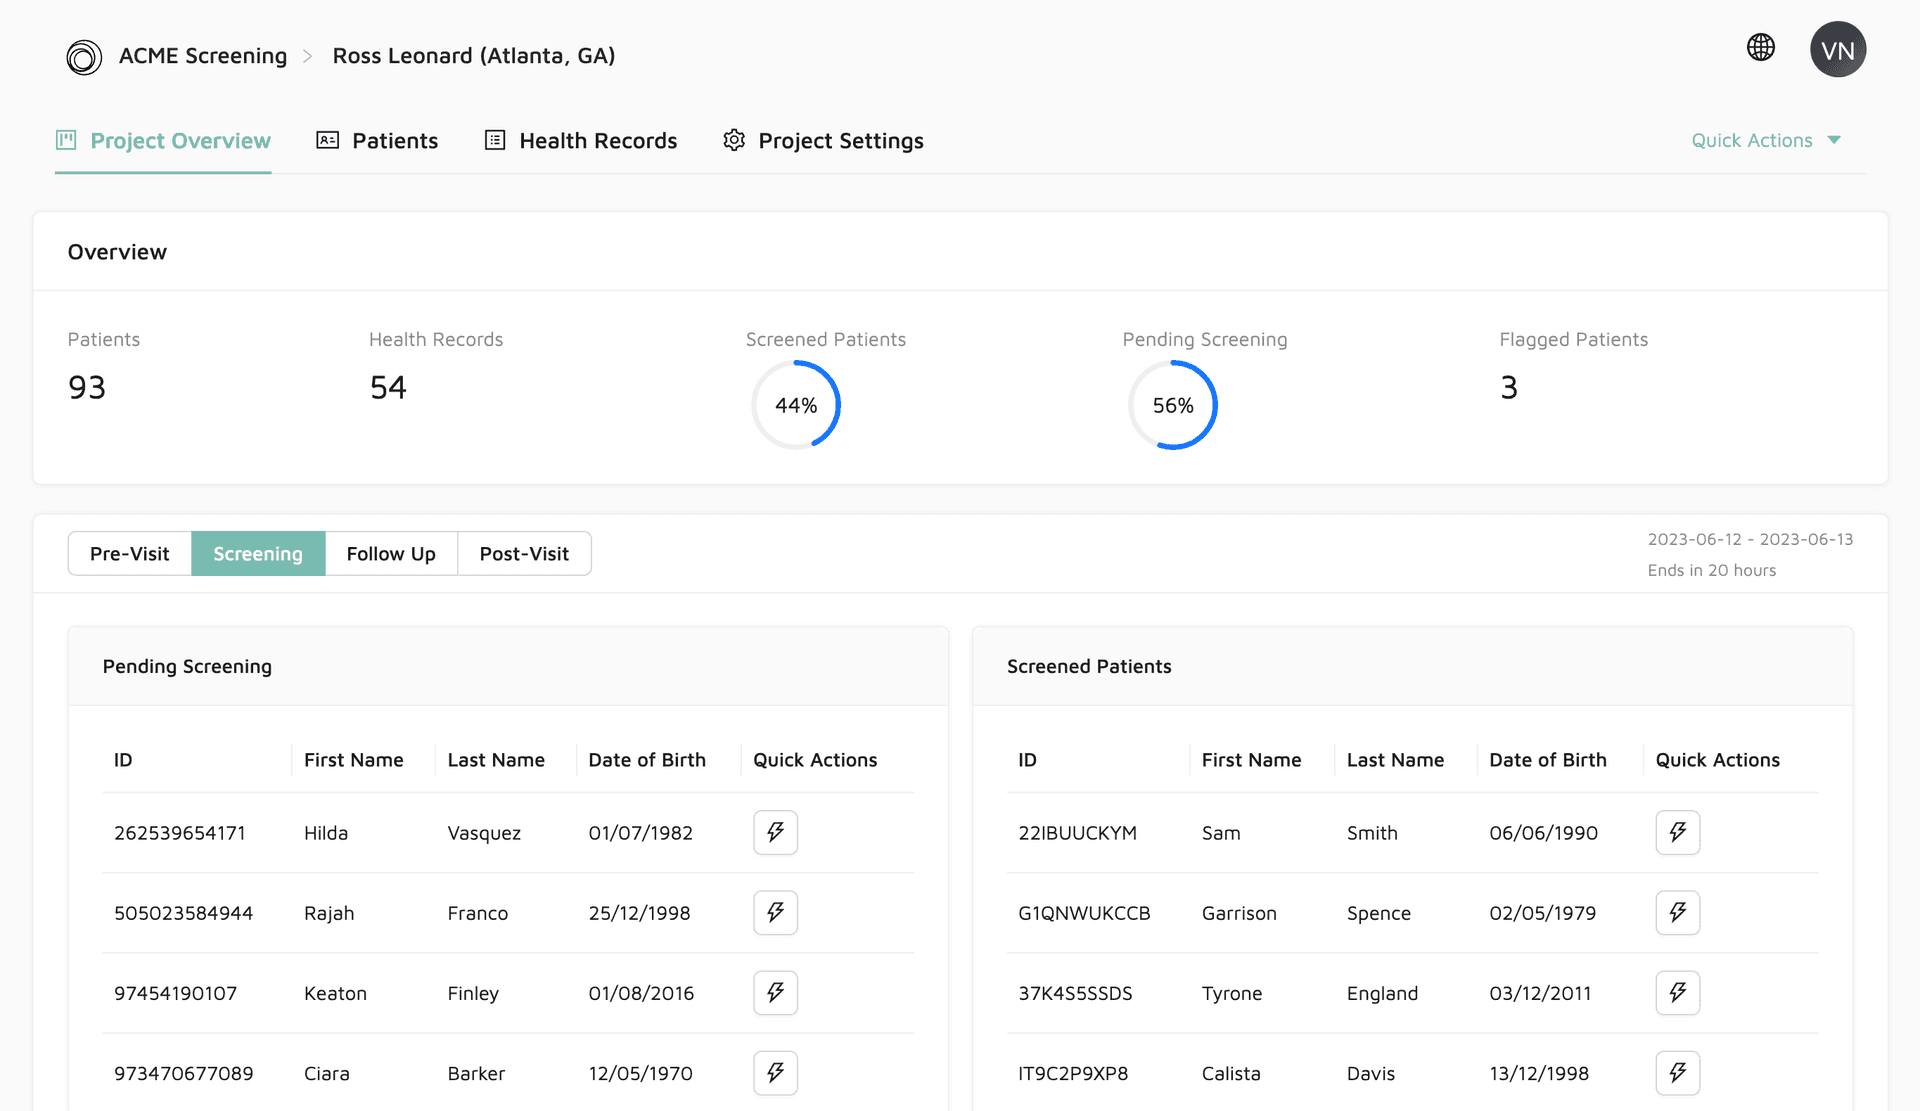Click patient ID G1QNWUKCCB
This screenshot has width=1920, height=1111.
tap(1084, 913)
